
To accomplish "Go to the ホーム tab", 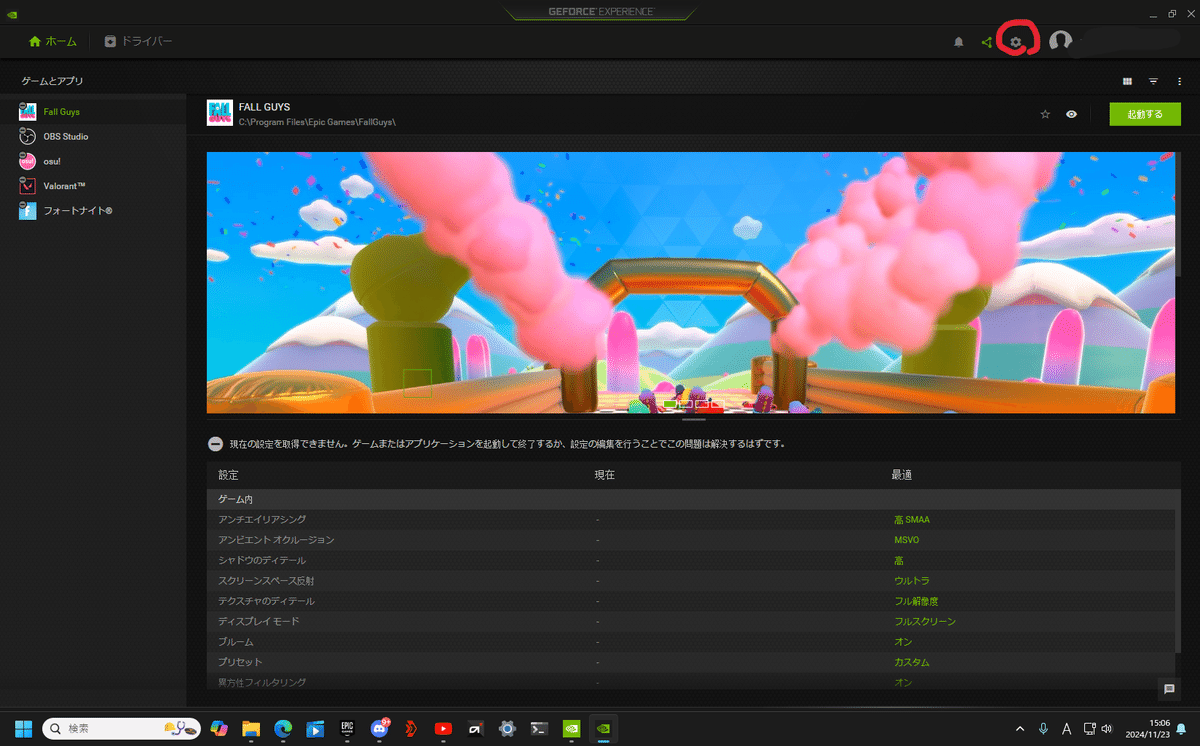I will click(52, 41).
